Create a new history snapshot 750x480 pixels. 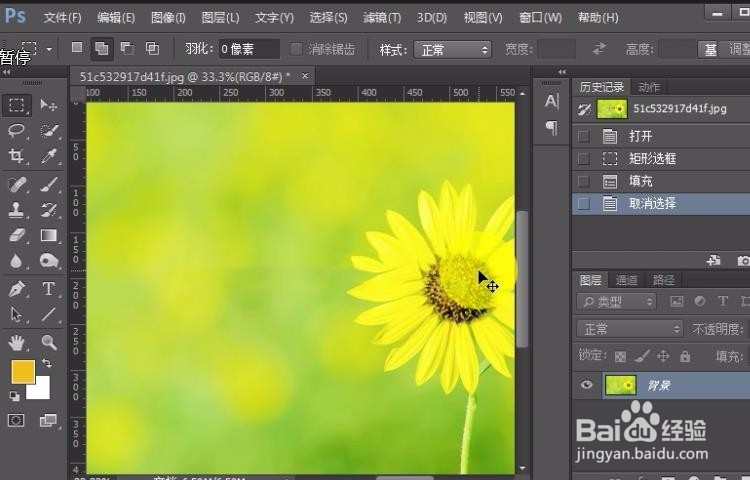coord(743,260)
